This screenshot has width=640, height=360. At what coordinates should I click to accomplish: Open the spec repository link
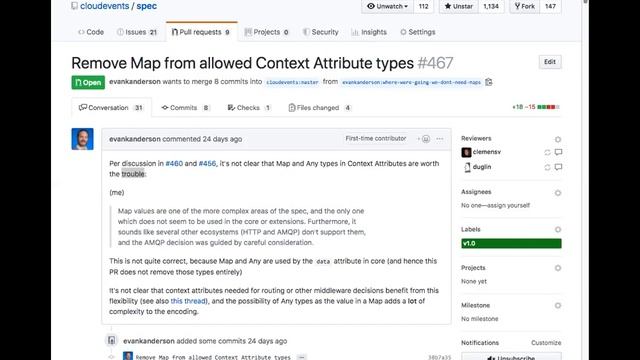click(x=147, y=6)
